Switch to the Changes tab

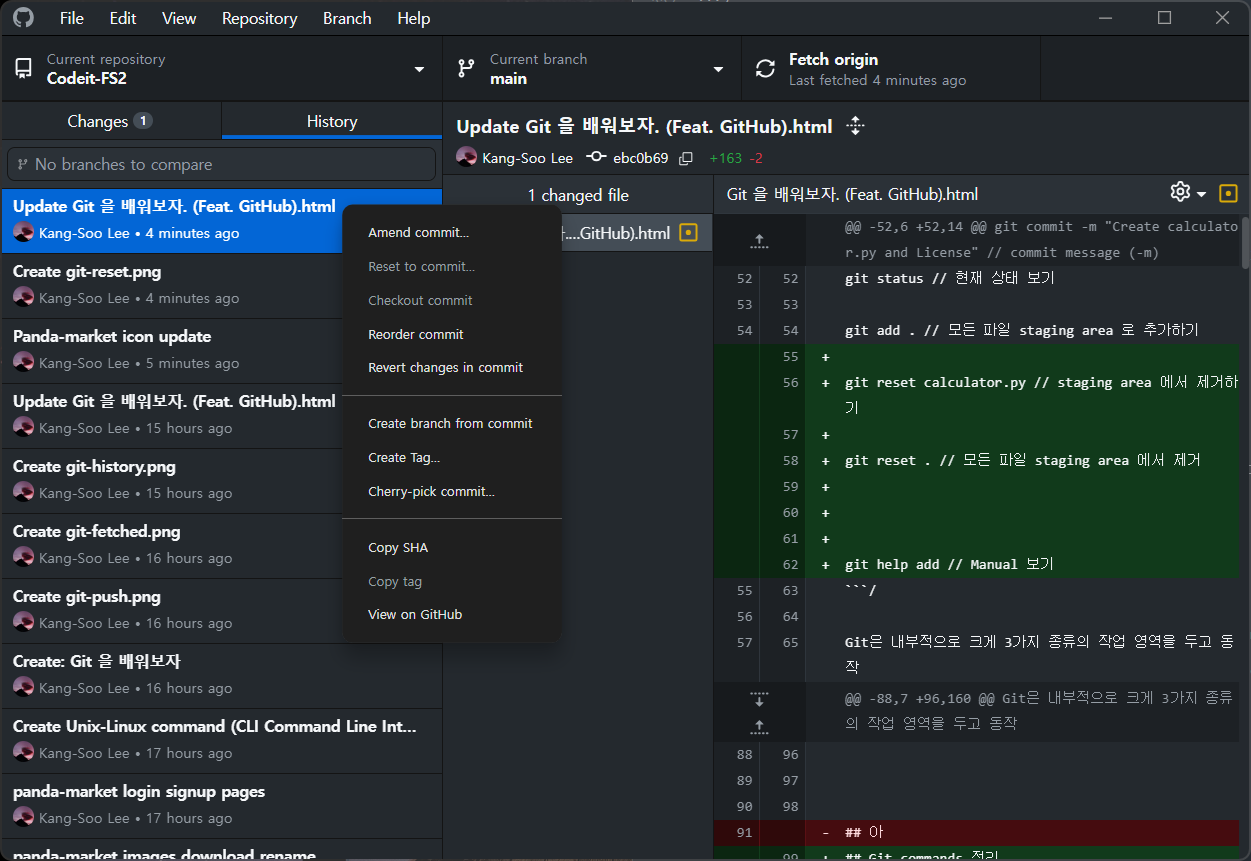coord(111,121)
